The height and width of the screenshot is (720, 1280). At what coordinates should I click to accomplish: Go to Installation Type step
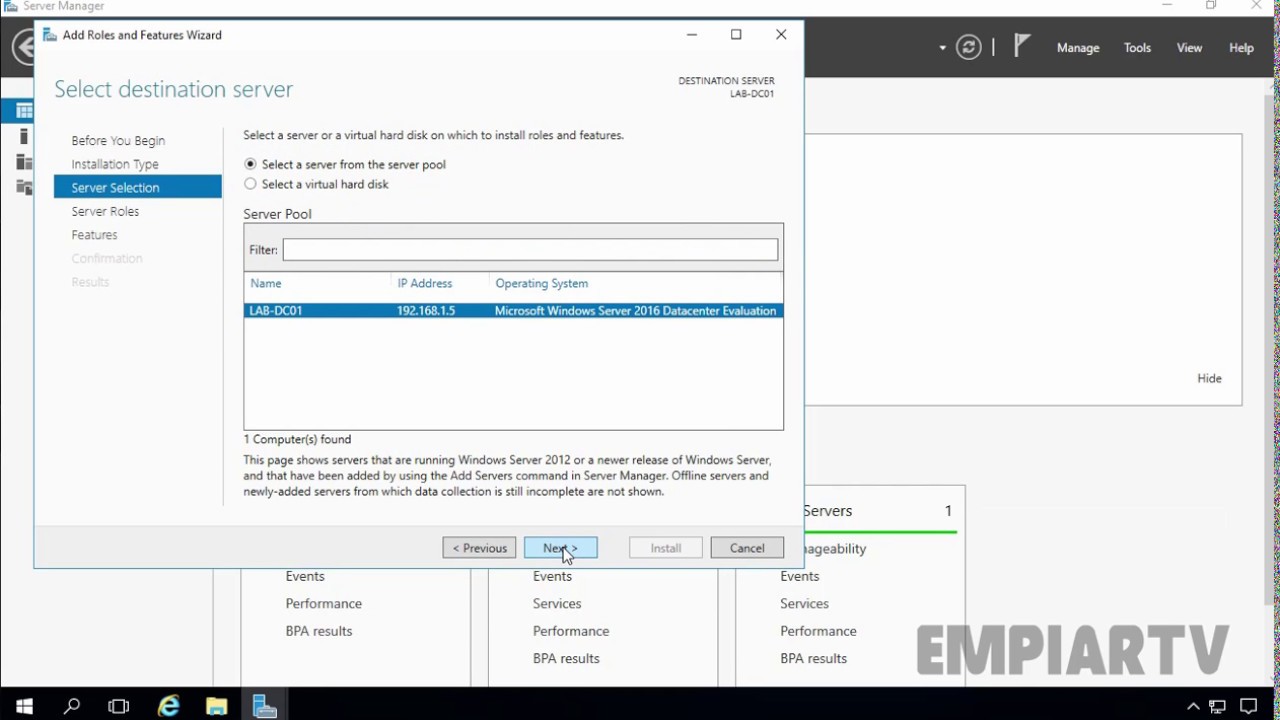(115, 164)
